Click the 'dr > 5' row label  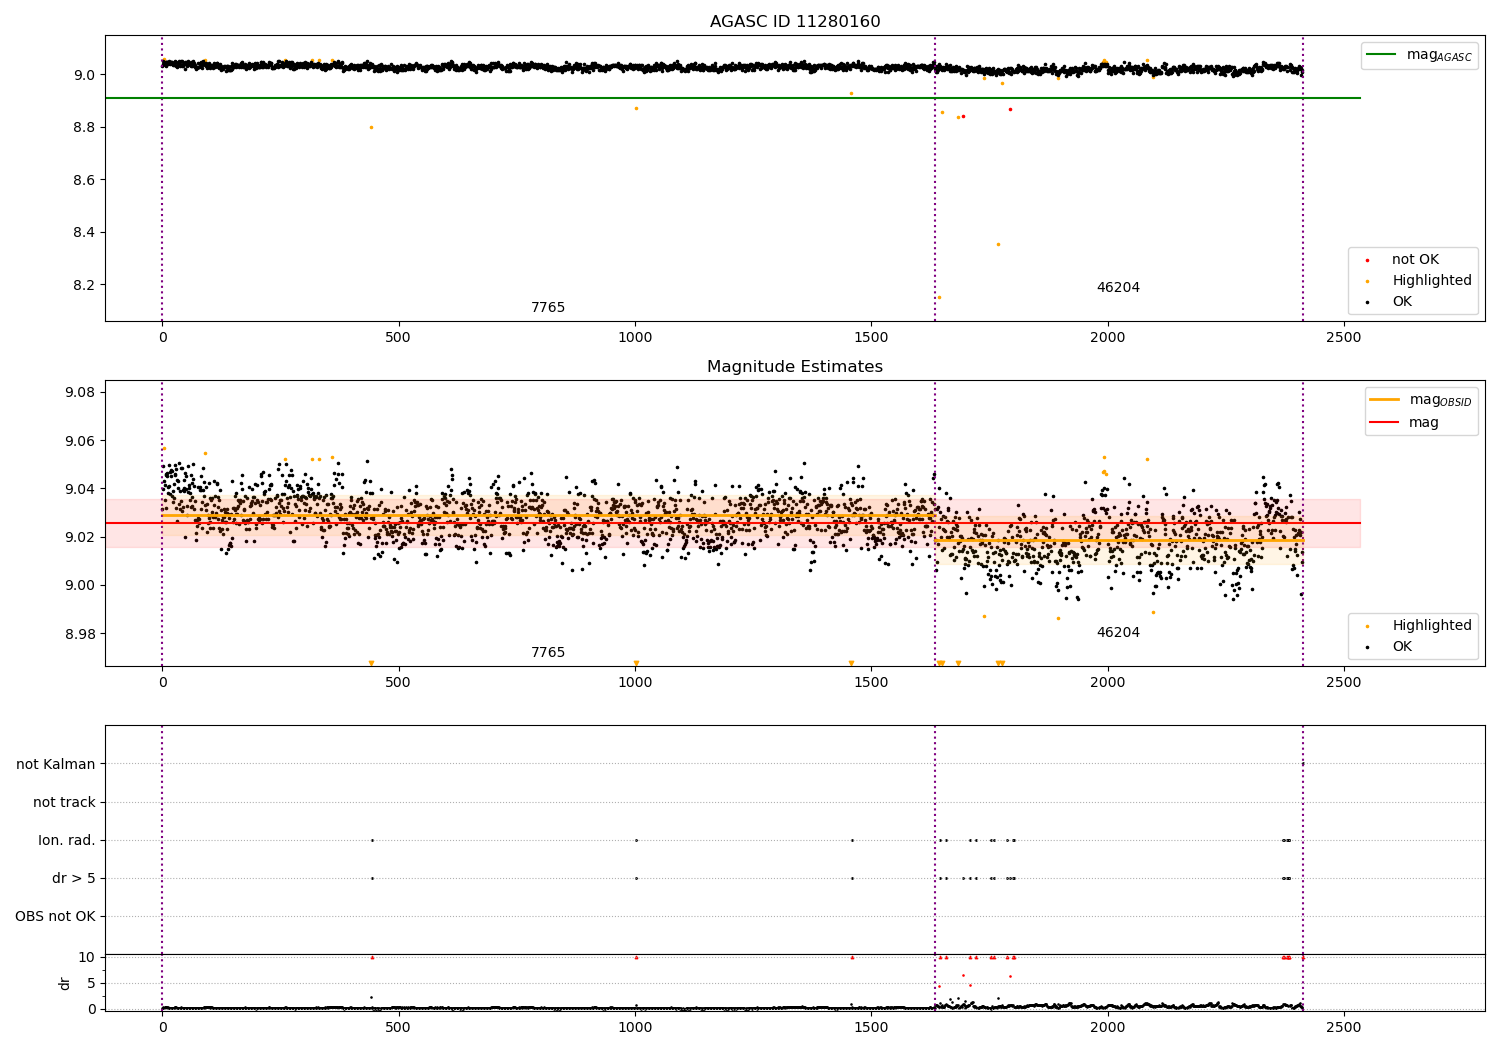pos(74,879)
